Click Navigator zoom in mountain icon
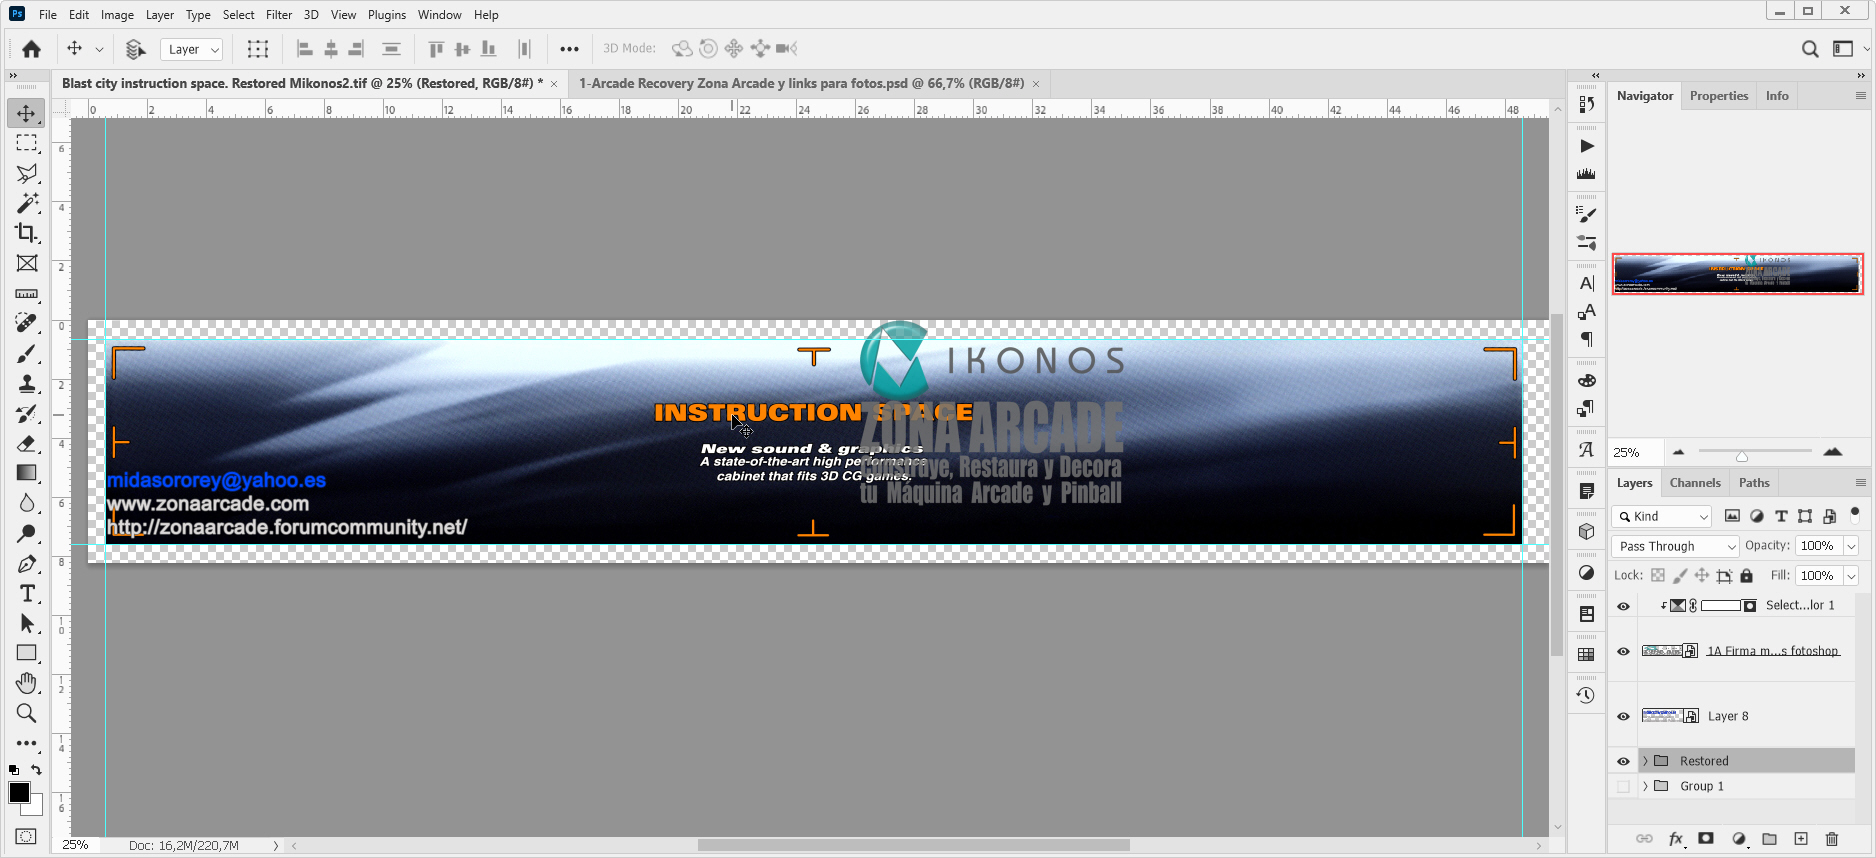 [1833, 452]
